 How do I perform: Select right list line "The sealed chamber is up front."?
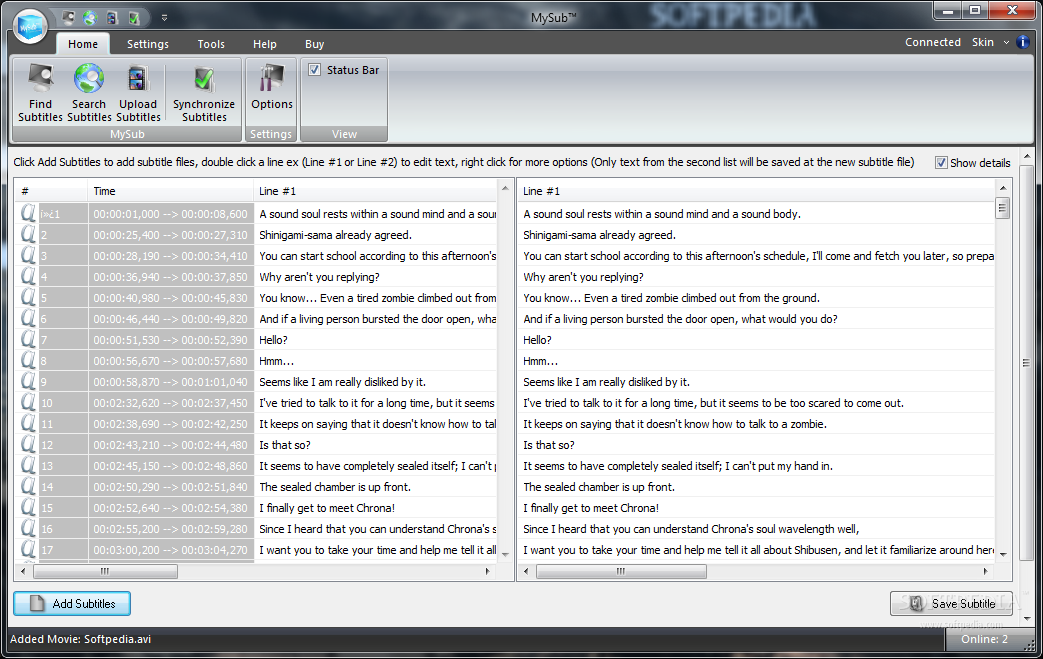599,487
